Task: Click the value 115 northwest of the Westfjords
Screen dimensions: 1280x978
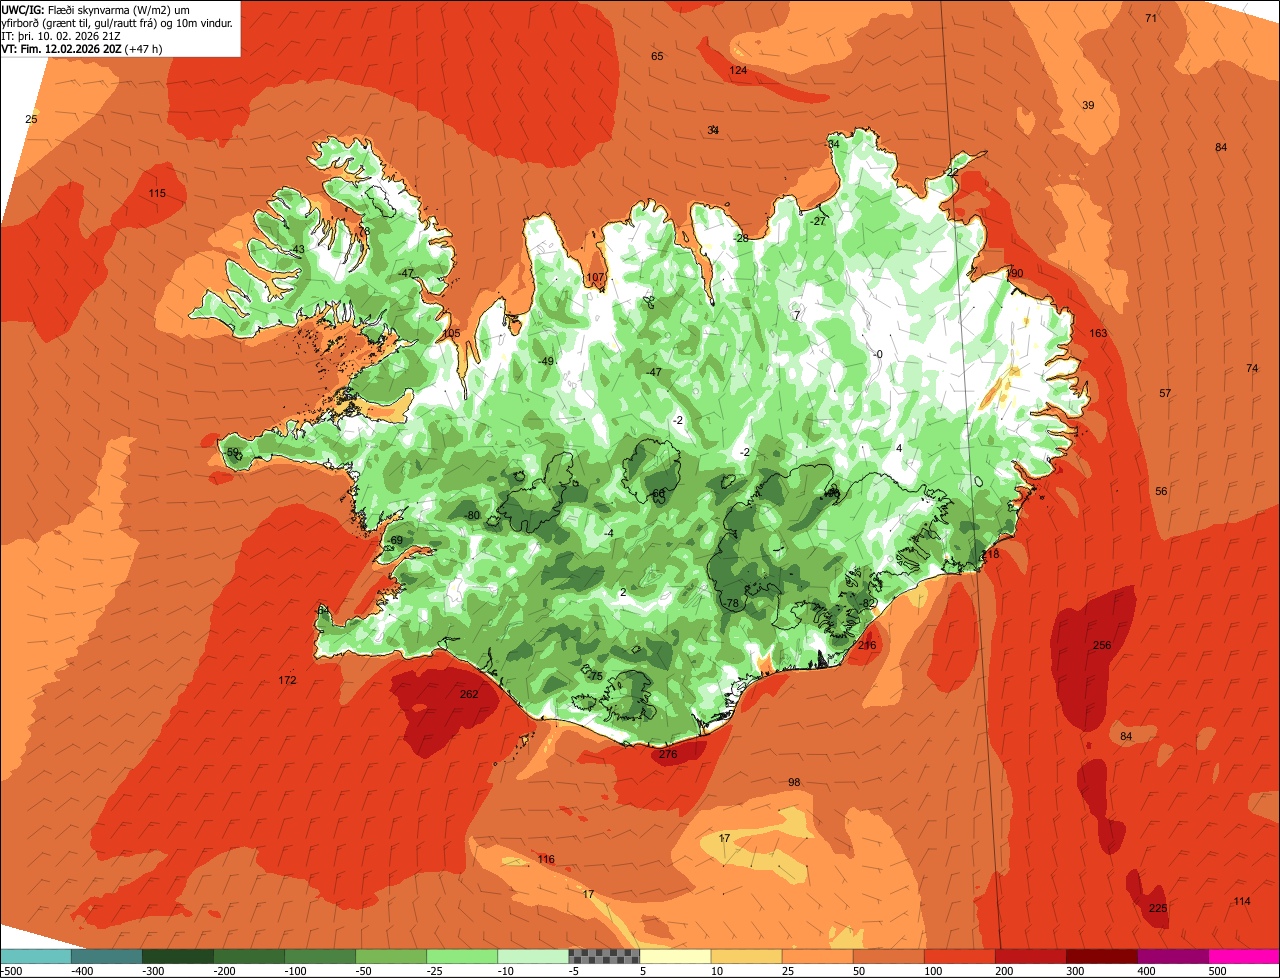Action: coord(157,193)
